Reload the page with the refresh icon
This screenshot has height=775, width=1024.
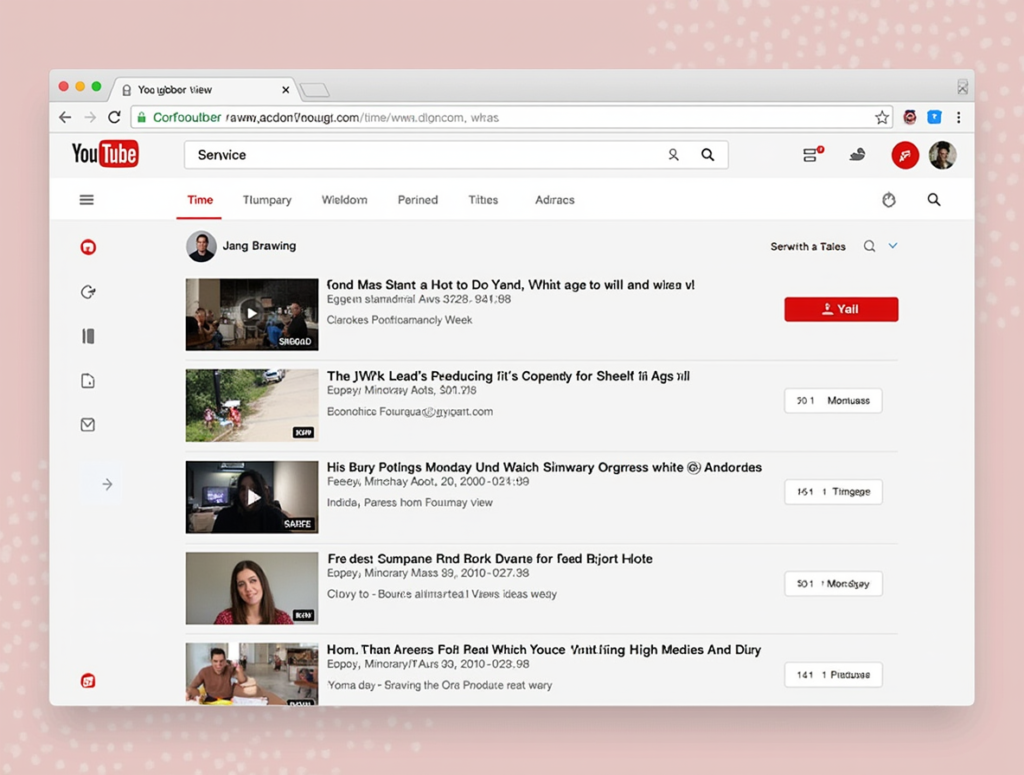tap(114, 118)
